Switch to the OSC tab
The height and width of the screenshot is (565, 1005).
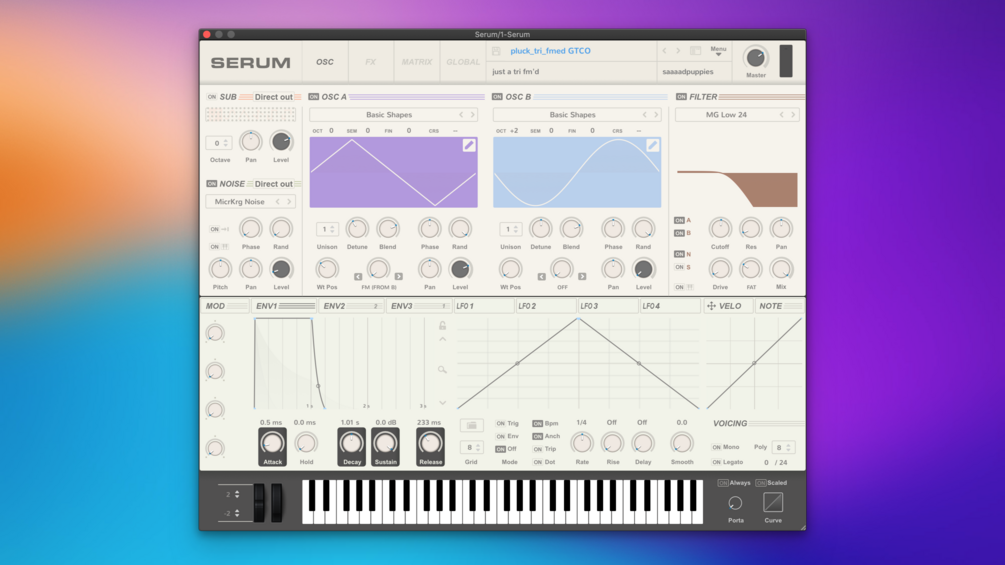pyautogui.click(x=325, y=62)
